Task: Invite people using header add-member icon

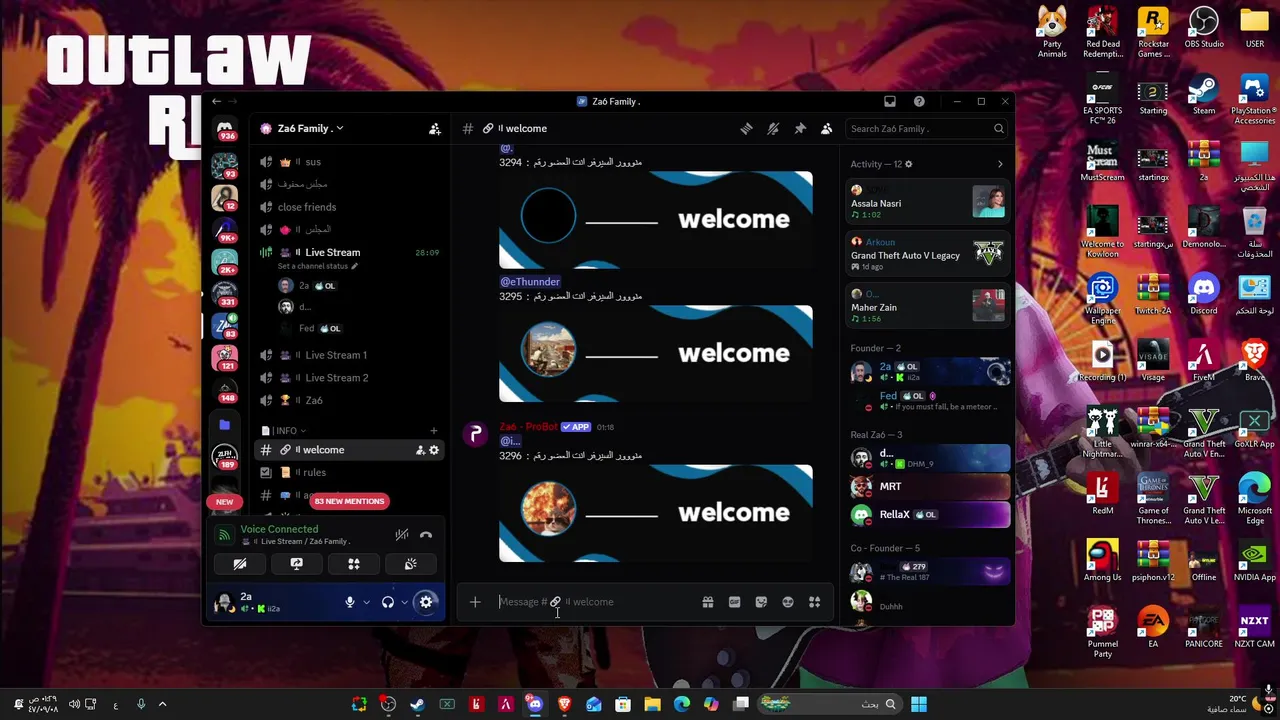Action: pyautogui.click(x=435, y=128)
